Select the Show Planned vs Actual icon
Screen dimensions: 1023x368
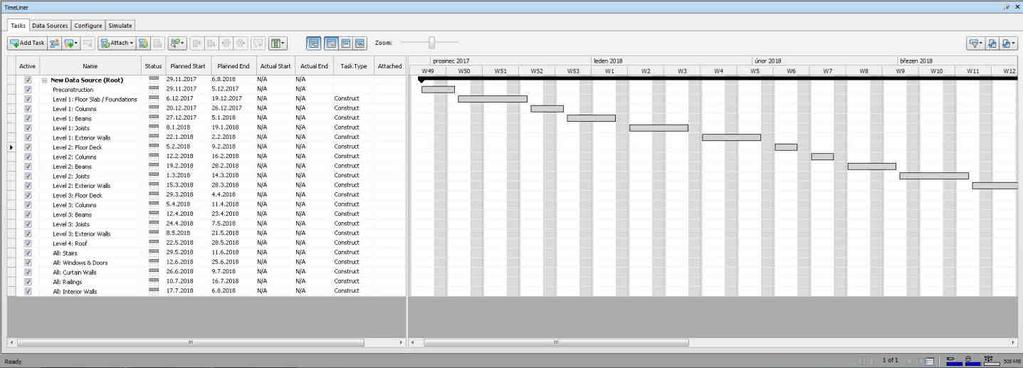point(360,43)
